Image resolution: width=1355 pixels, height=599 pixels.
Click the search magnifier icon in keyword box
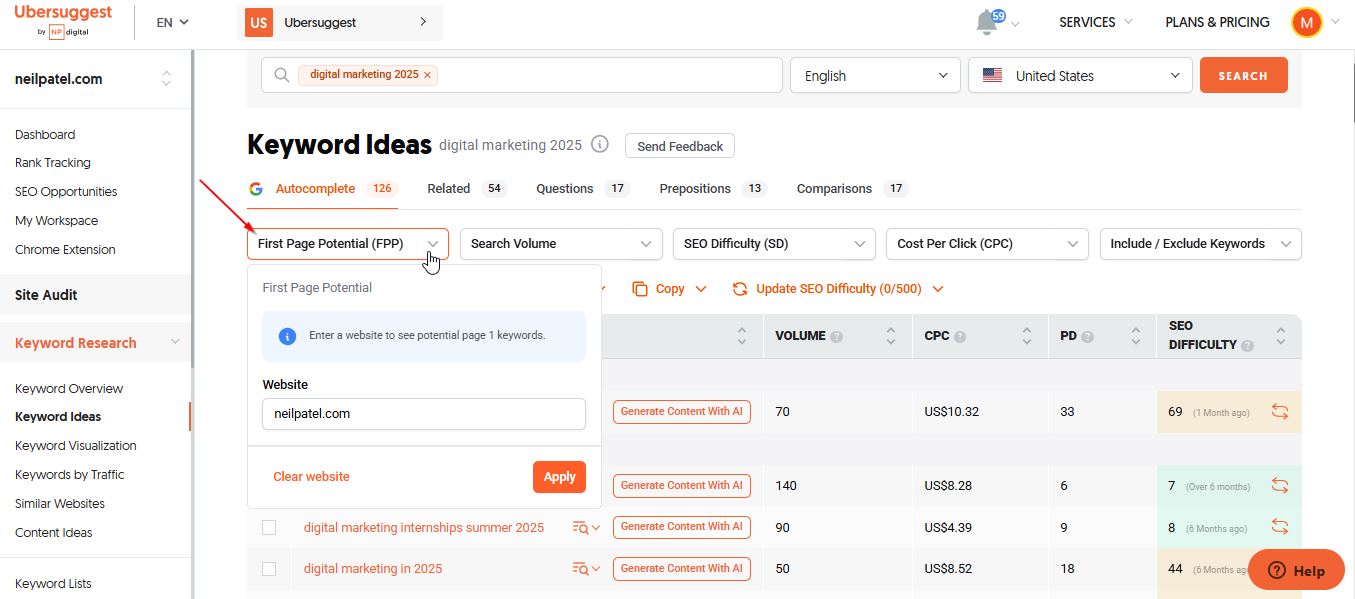pyautogui.click(x=281, y=75)
